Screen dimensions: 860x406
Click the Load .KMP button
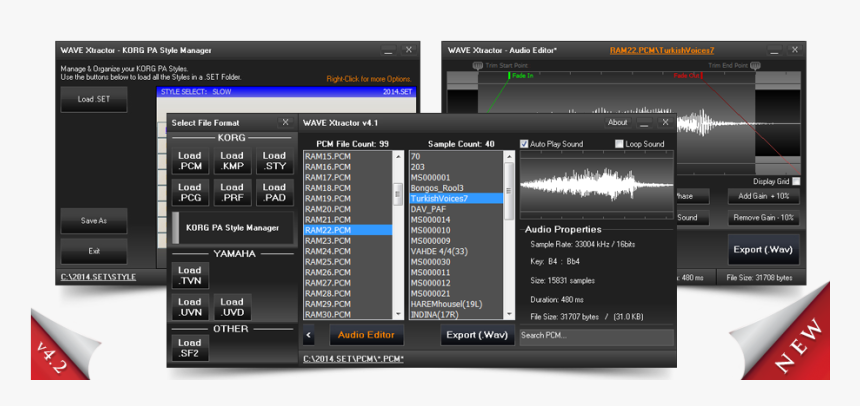232,161
